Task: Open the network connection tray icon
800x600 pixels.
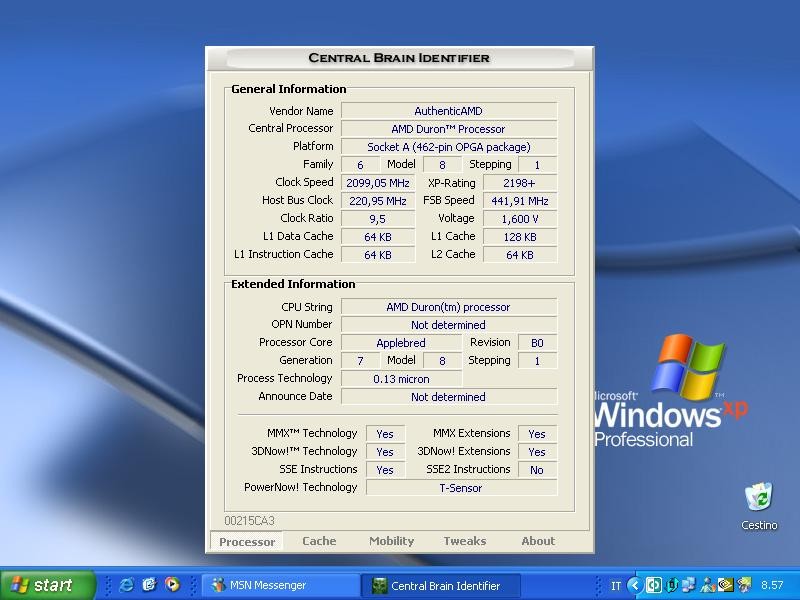Action: (x=688, y=585)
